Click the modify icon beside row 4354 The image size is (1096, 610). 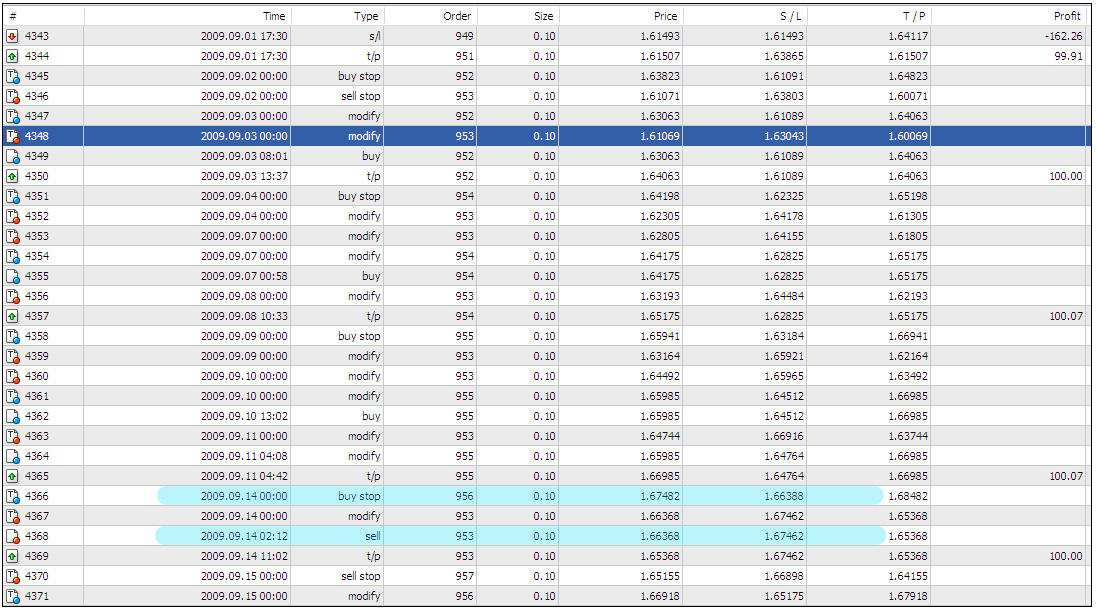tap(13, 256)
